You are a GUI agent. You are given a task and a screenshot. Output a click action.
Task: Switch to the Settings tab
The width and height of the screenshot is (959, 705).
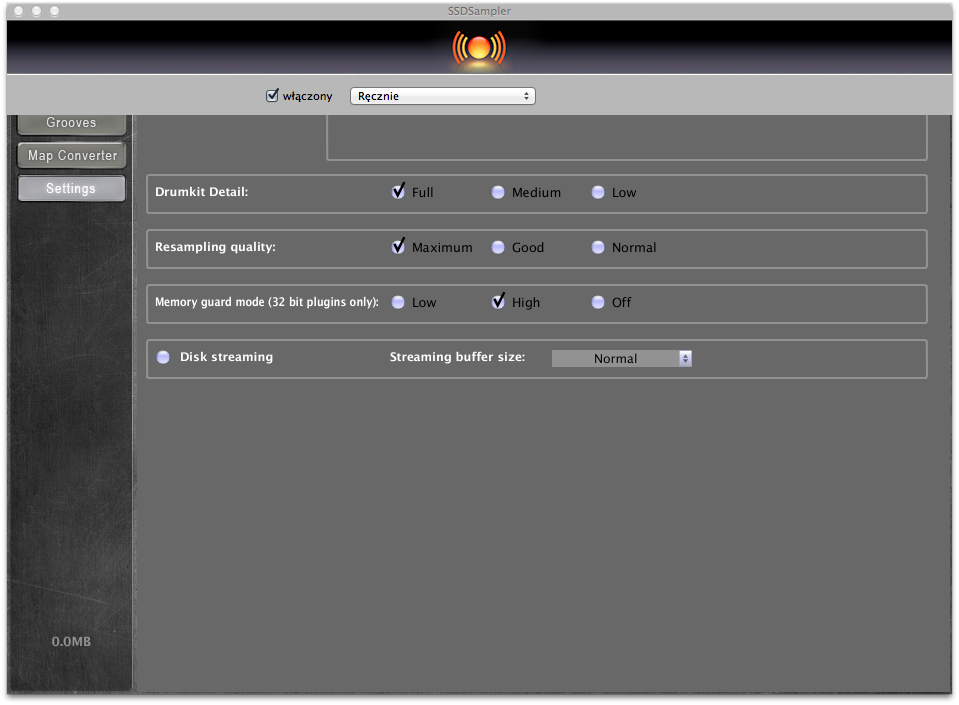[x=72, y=188]
